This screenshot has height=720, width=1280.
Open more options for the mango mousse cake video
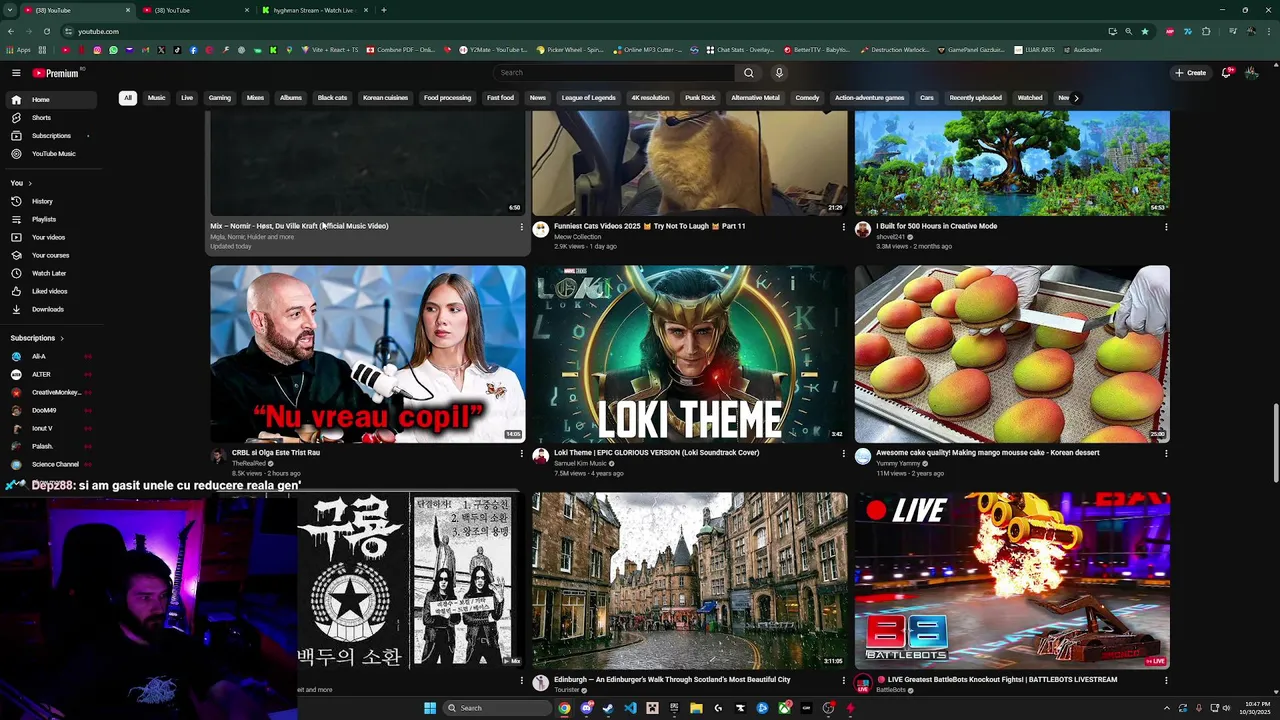click(1166, 453)
